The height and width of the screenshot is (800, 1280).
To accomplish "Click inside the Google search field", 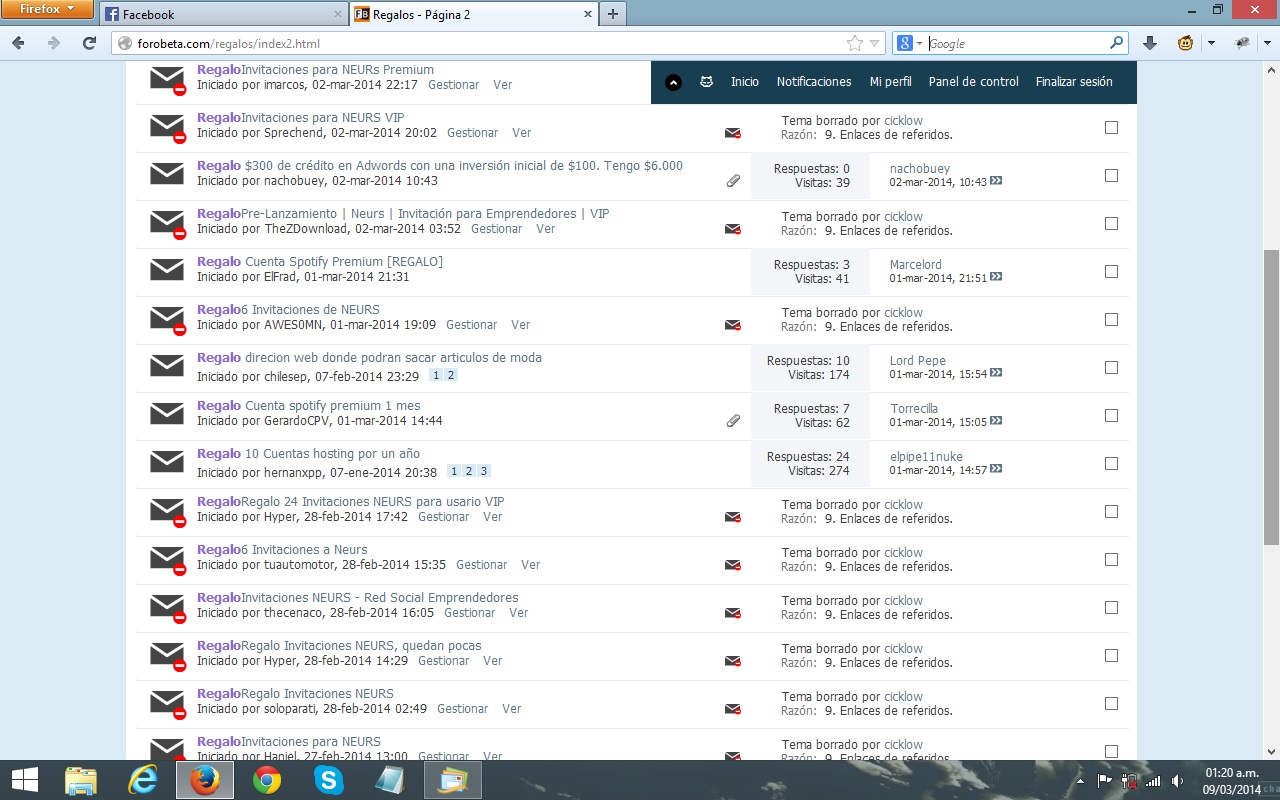I will (x=1015, y=43).
